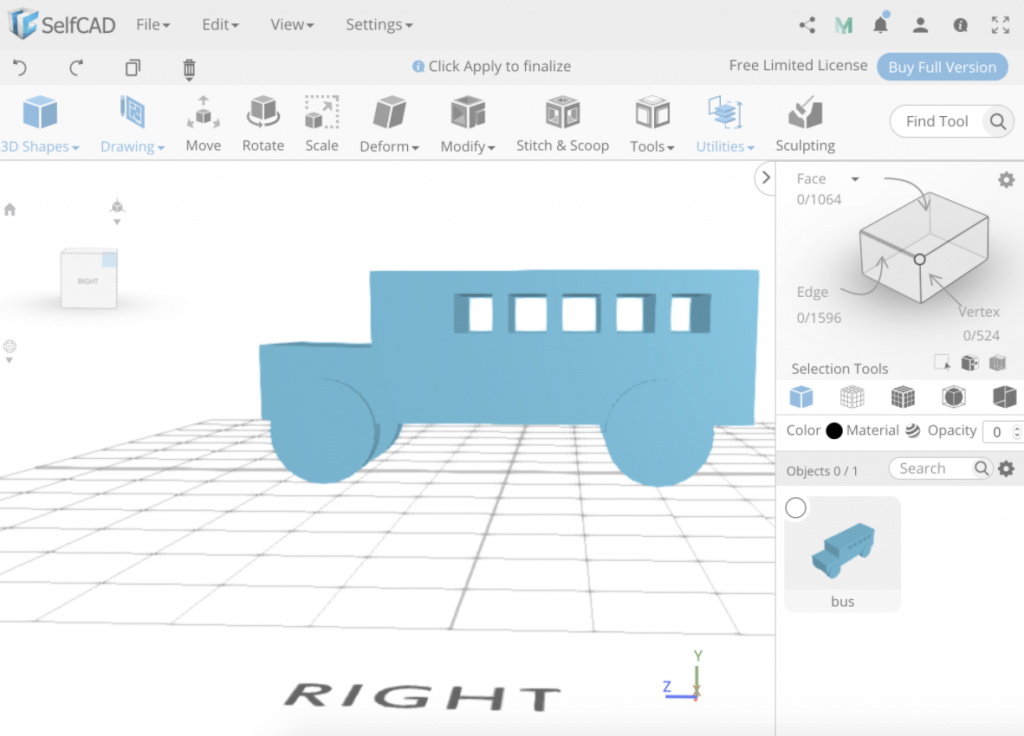Click the black Color swatch
The image size is (1024, 736).
click(x=834, y=431)
